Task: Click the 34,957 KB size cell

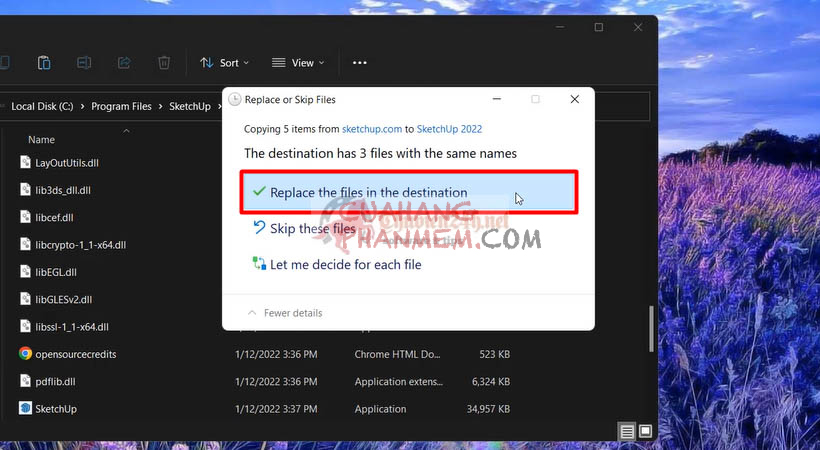Action: (x=488, y=409)
